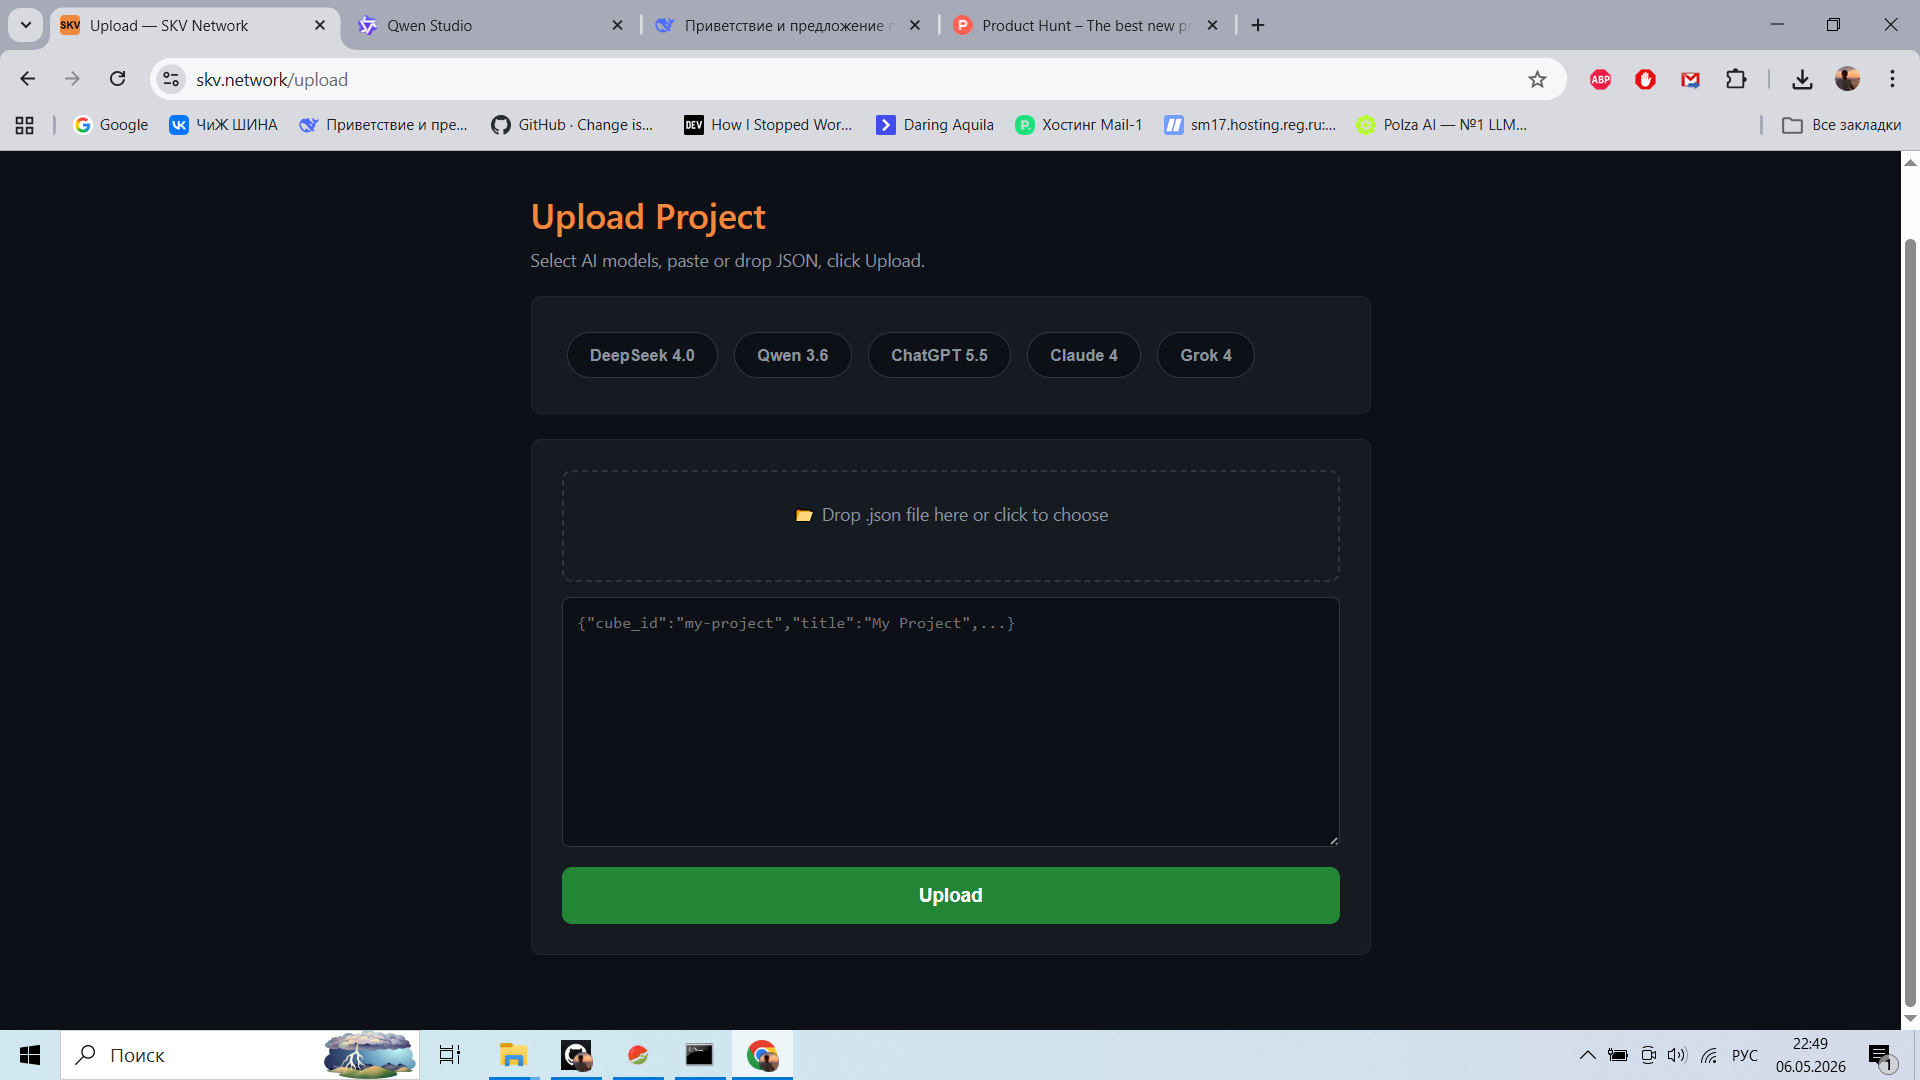Bookmark this page with the star icon
The width and height of the screenshot is (1920, 1080).
tap(1537, 79)
